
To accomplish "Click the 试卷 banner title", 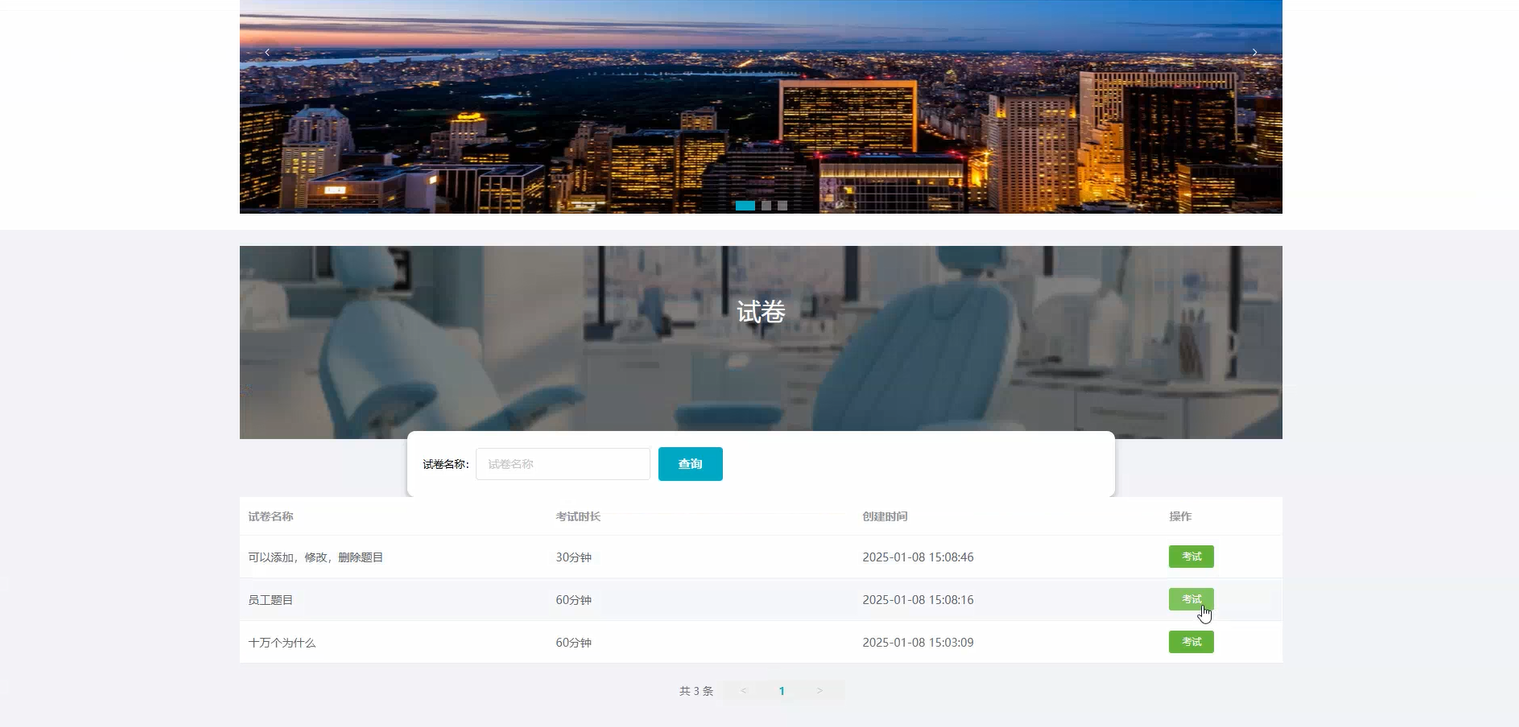I will (761, 312).
